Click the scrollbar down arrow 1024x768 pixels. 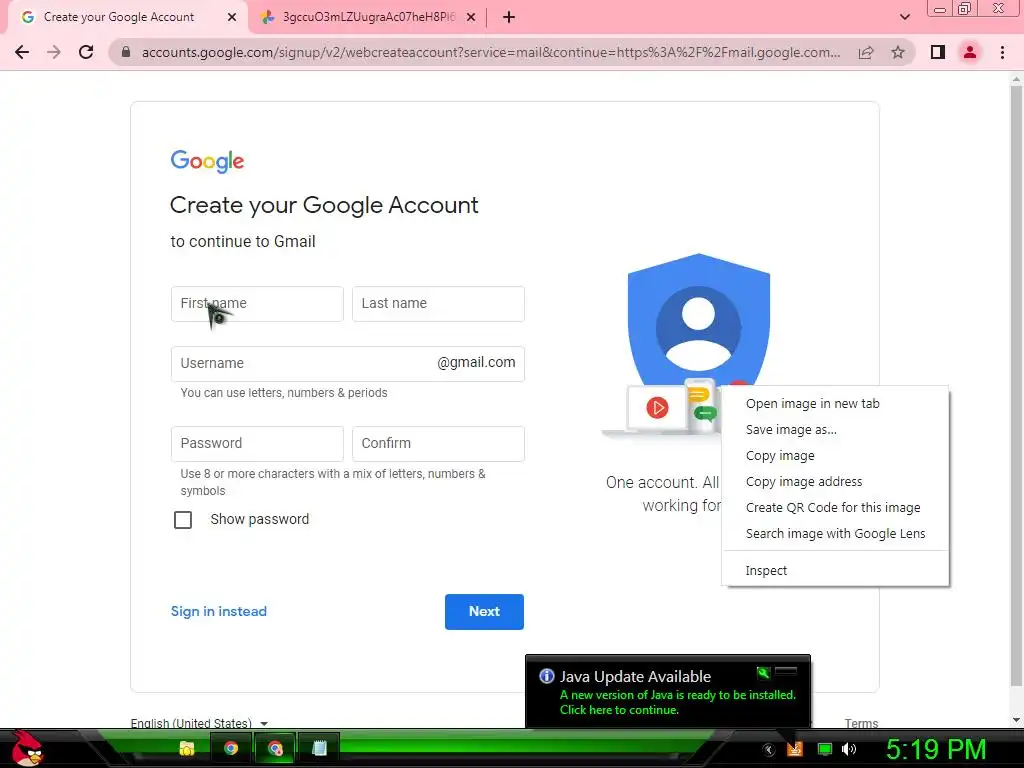pos(1016,720)
